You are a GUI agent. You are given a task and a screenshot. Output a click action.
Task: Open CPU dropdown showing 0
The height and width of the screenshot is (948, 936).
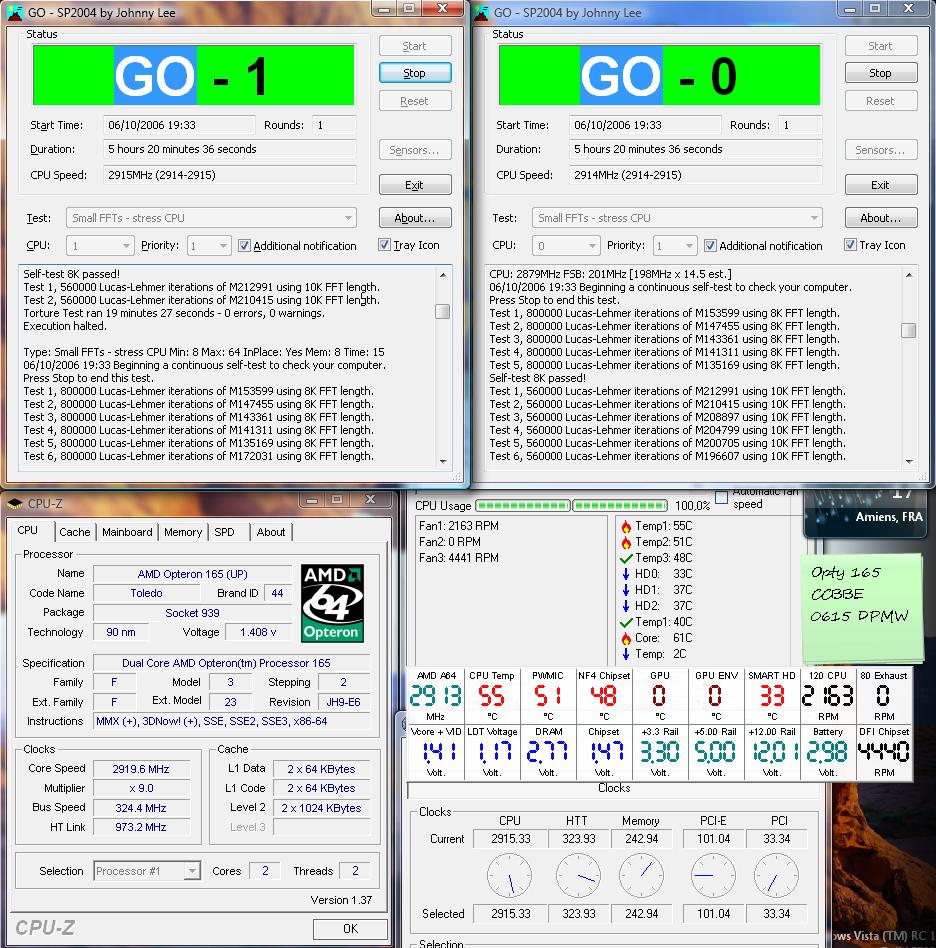pyautogui.click(x=566, y=245)
